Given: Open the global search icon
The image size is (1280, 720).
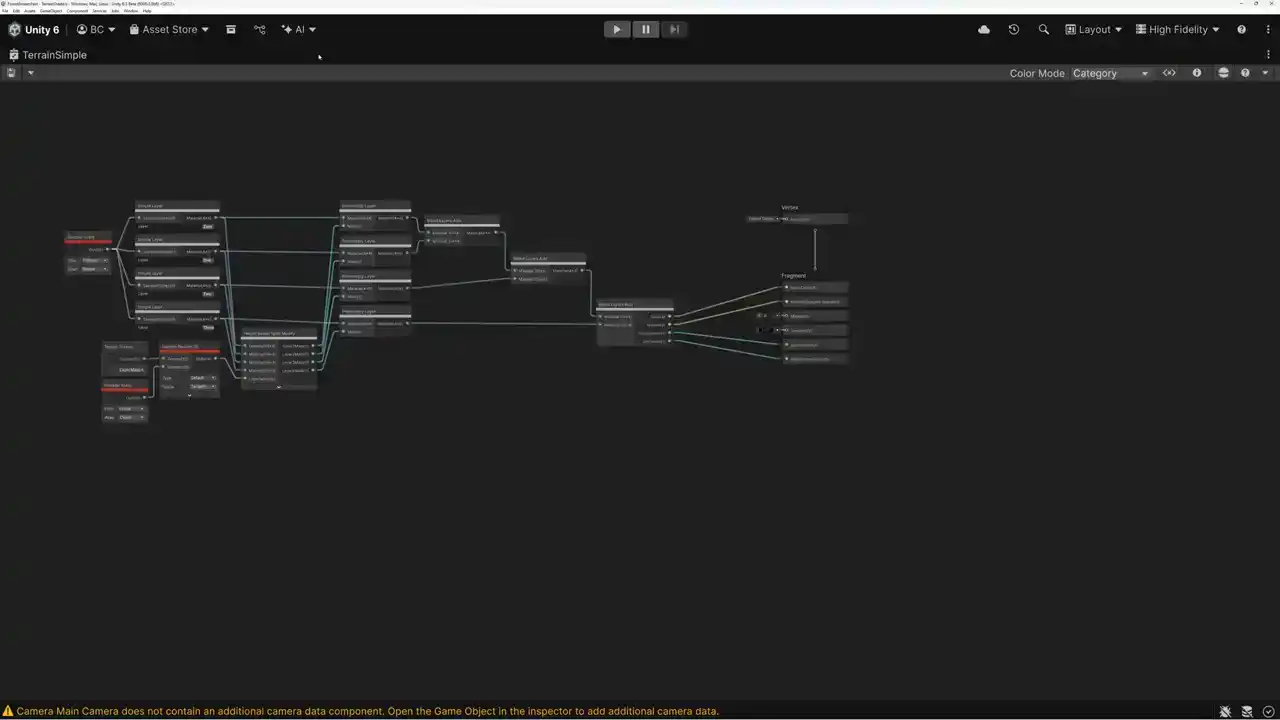Looking at the screenshot, I should click(1043, 29).
